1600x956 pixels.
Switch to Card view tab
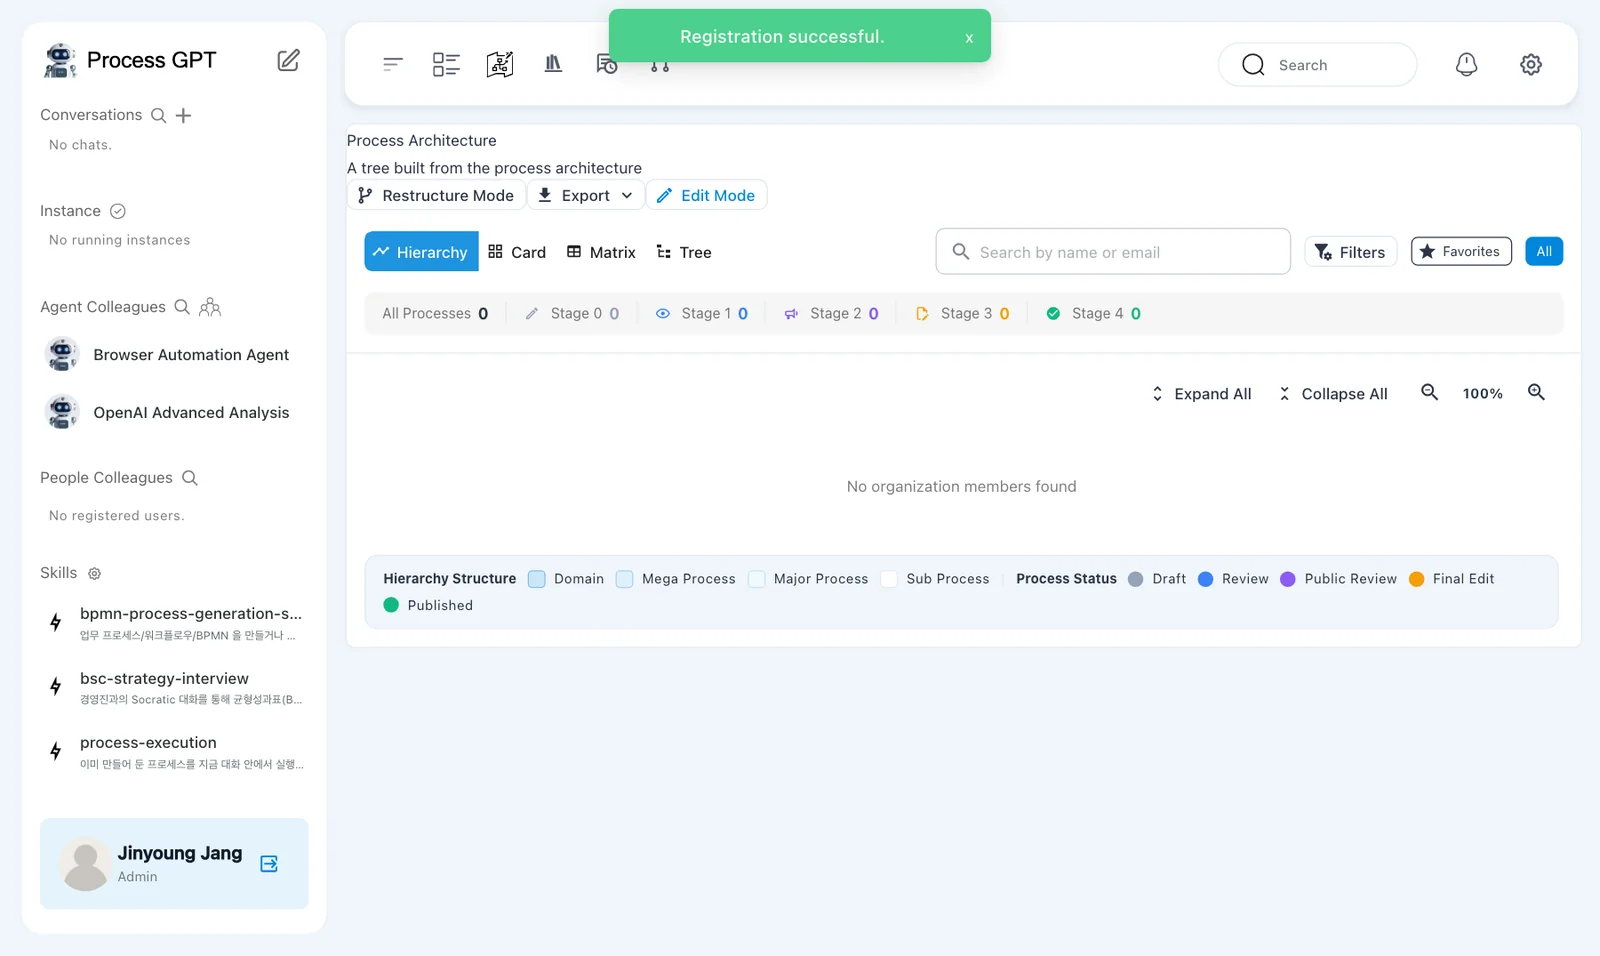pos(517,252)
